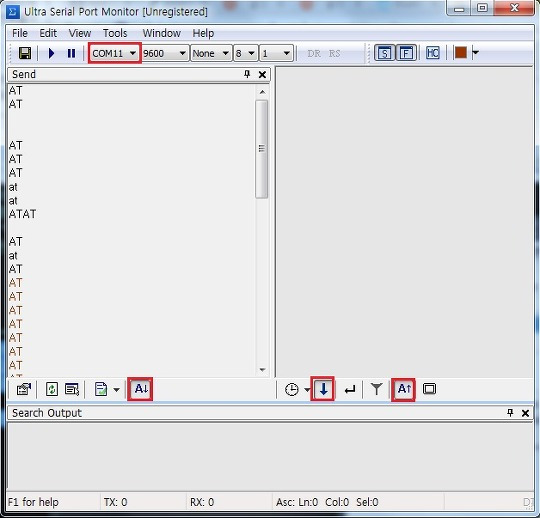This screenshot has width=540, height=518.
Task: Open the data bits dropdown showing 8
Action: coord(245,53)
